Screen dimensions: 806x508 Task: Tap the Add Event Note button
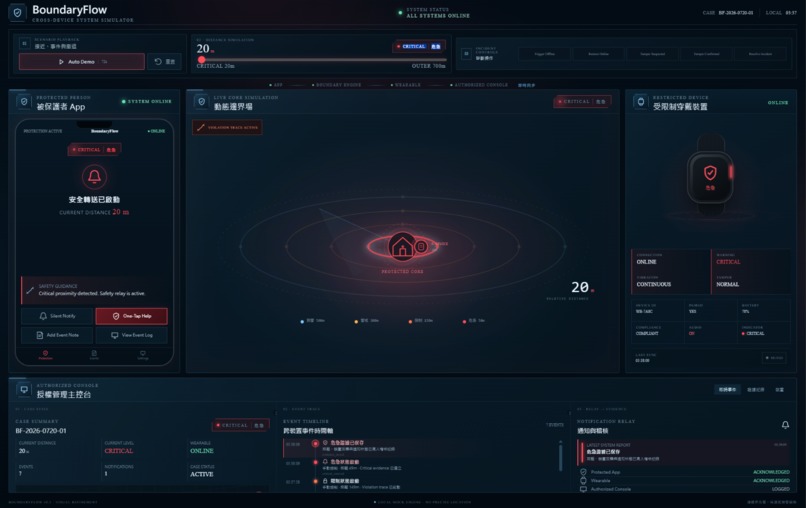(x=57, y=335)
